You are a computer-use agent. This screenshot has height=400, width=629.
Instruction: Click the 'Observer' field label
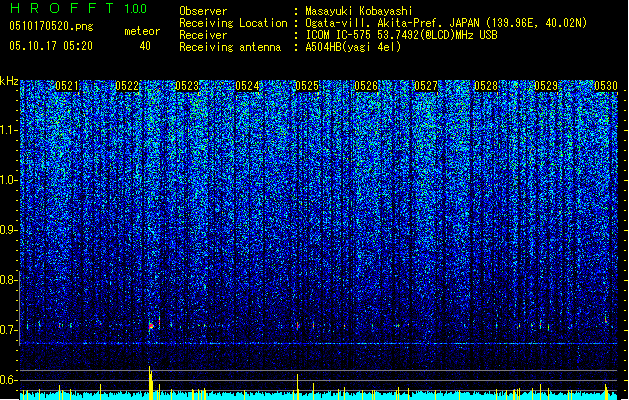pyautogui.click(x=203, y=11)
